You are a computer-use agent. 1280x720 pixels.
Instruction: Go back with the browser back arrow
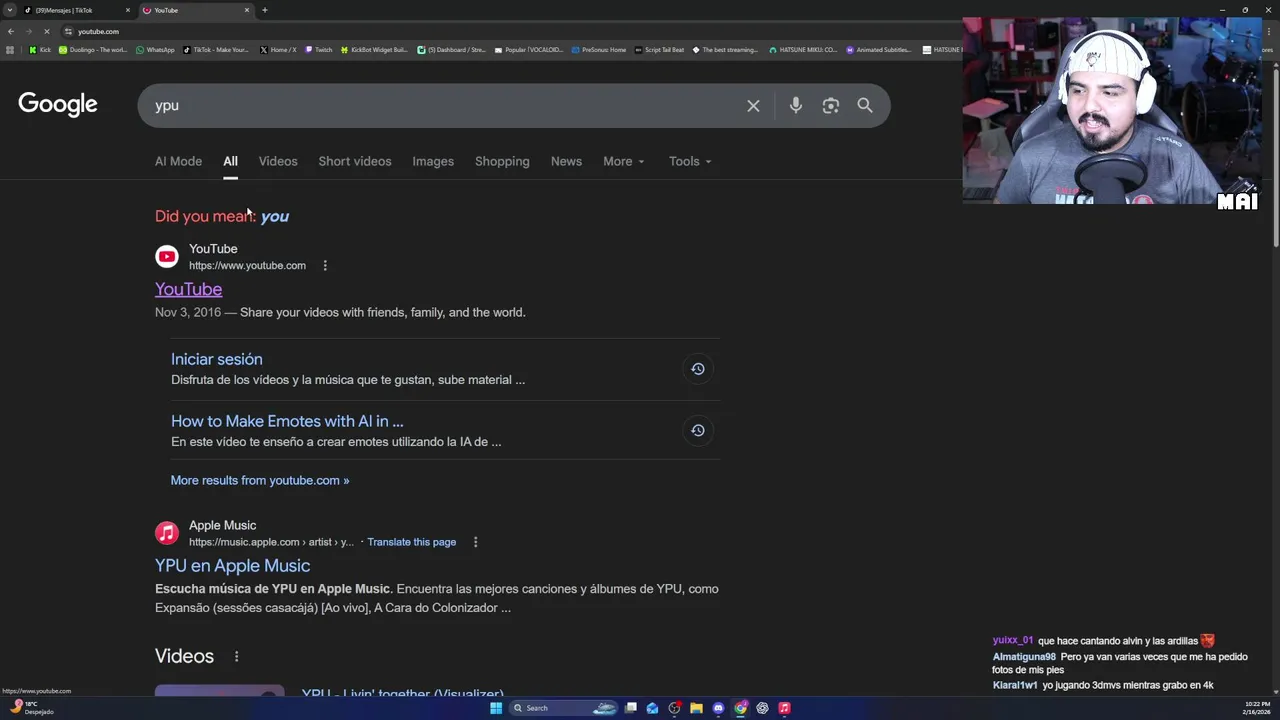(11, 31)
